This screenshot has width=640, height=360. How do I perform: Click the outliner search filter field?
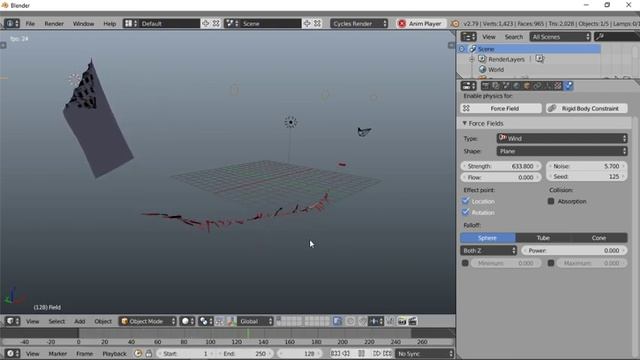pos(616,37)
